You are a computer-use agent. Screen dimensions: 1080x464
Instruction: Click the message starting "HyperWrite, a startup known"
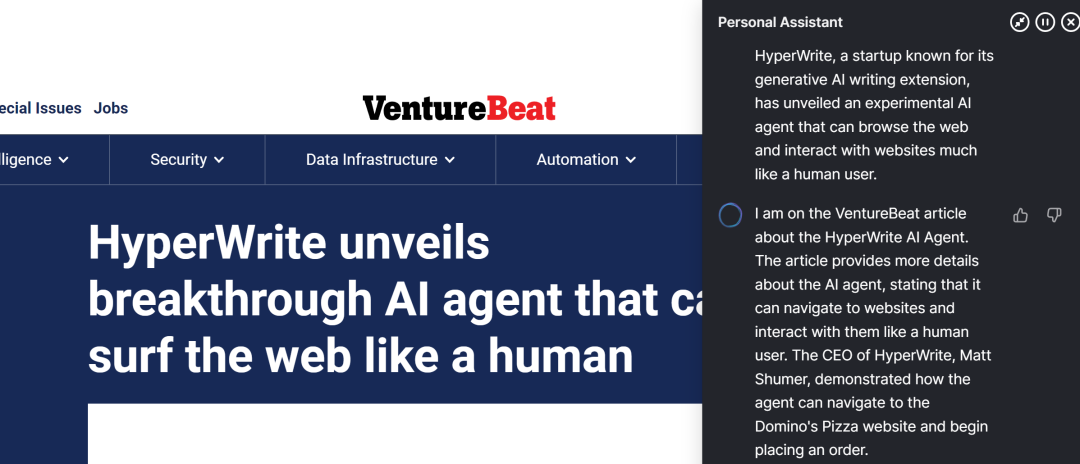click(874, 114)
